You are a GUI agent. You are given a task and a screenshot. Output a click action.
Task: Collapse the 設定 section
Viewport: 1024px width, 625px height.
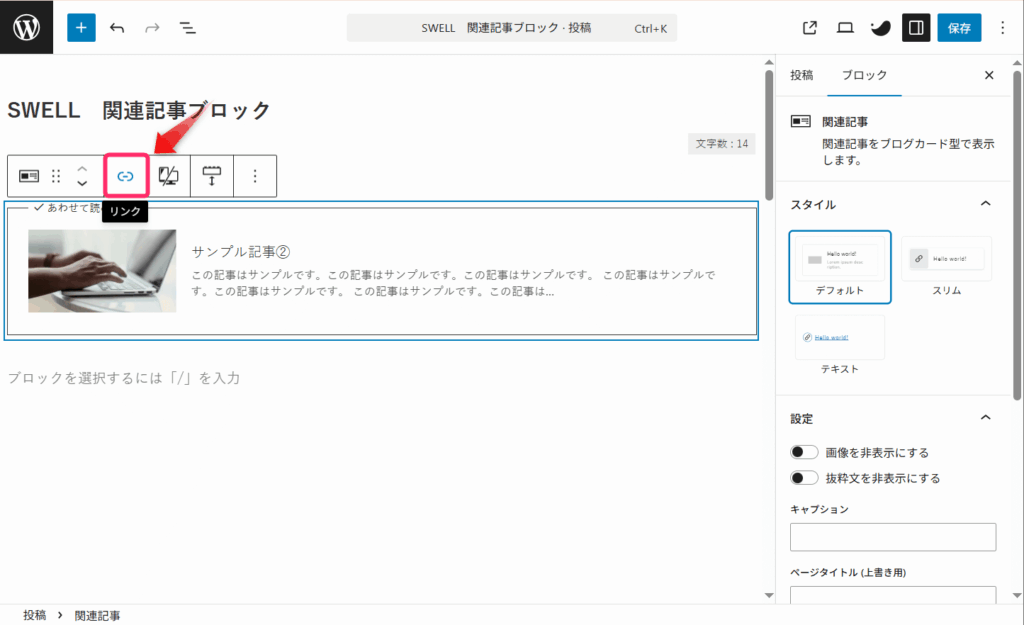click(985, 418)
